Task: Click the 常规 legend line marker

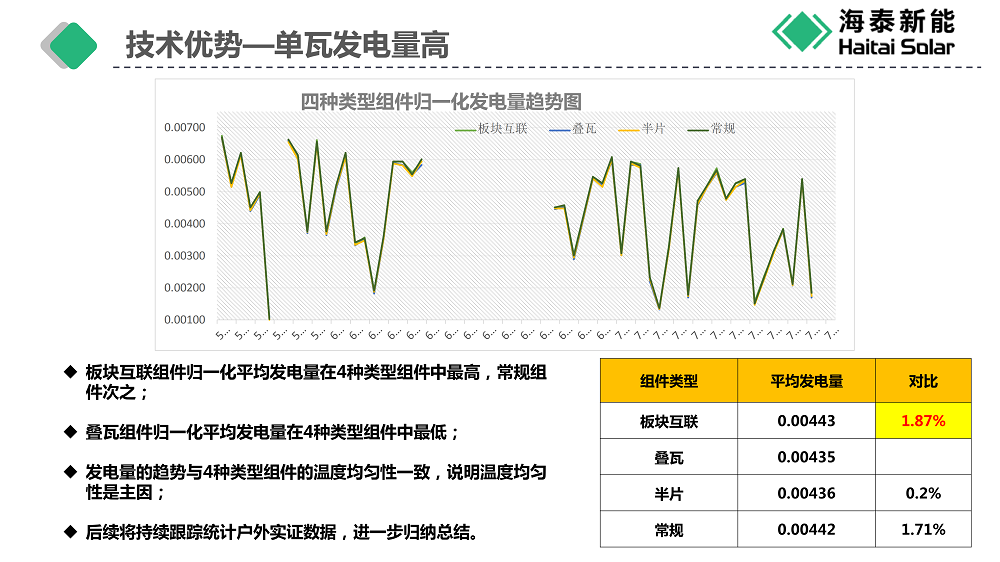Action: (697, 129)
